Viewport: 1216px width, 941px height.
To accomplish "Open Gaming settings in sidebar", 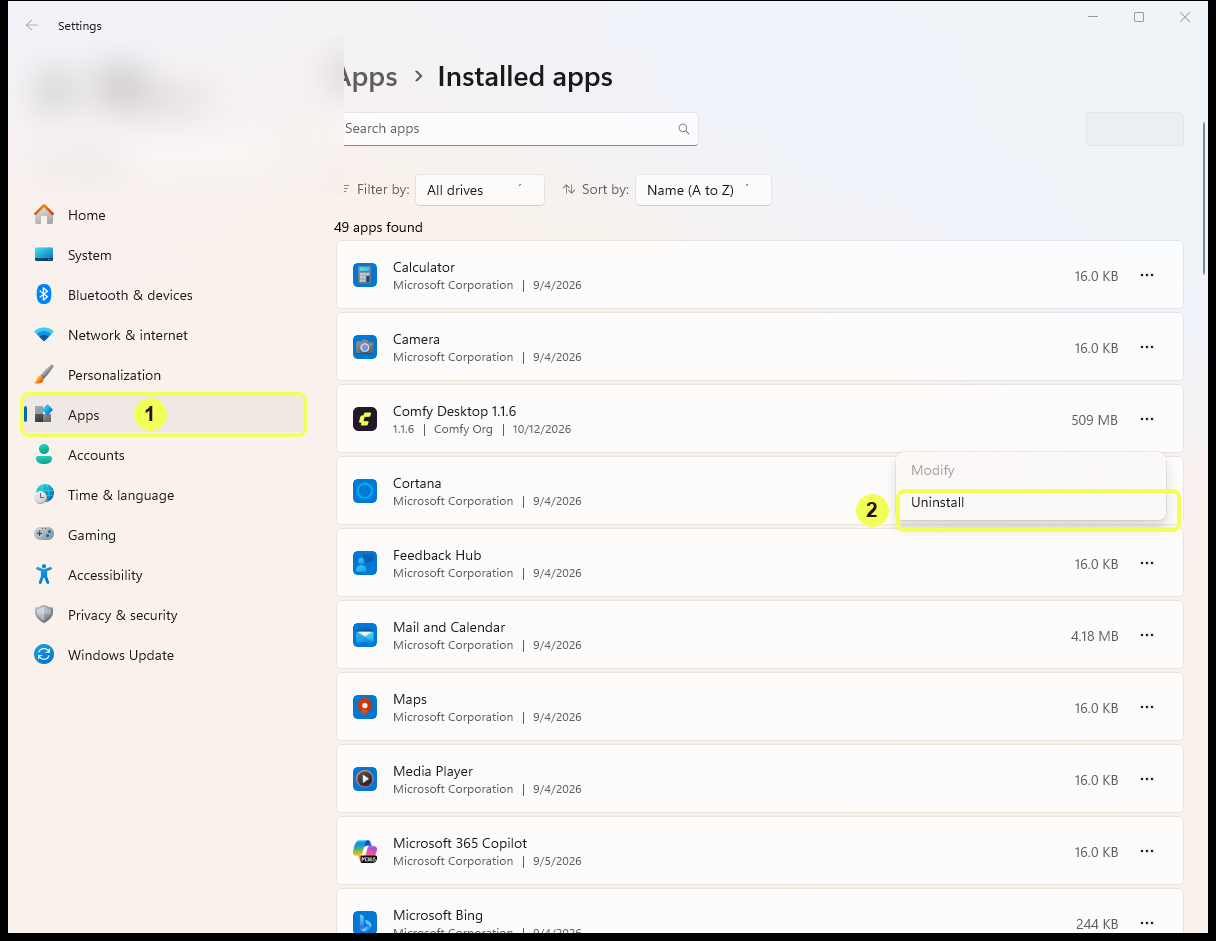I will [x=163, y=535].
